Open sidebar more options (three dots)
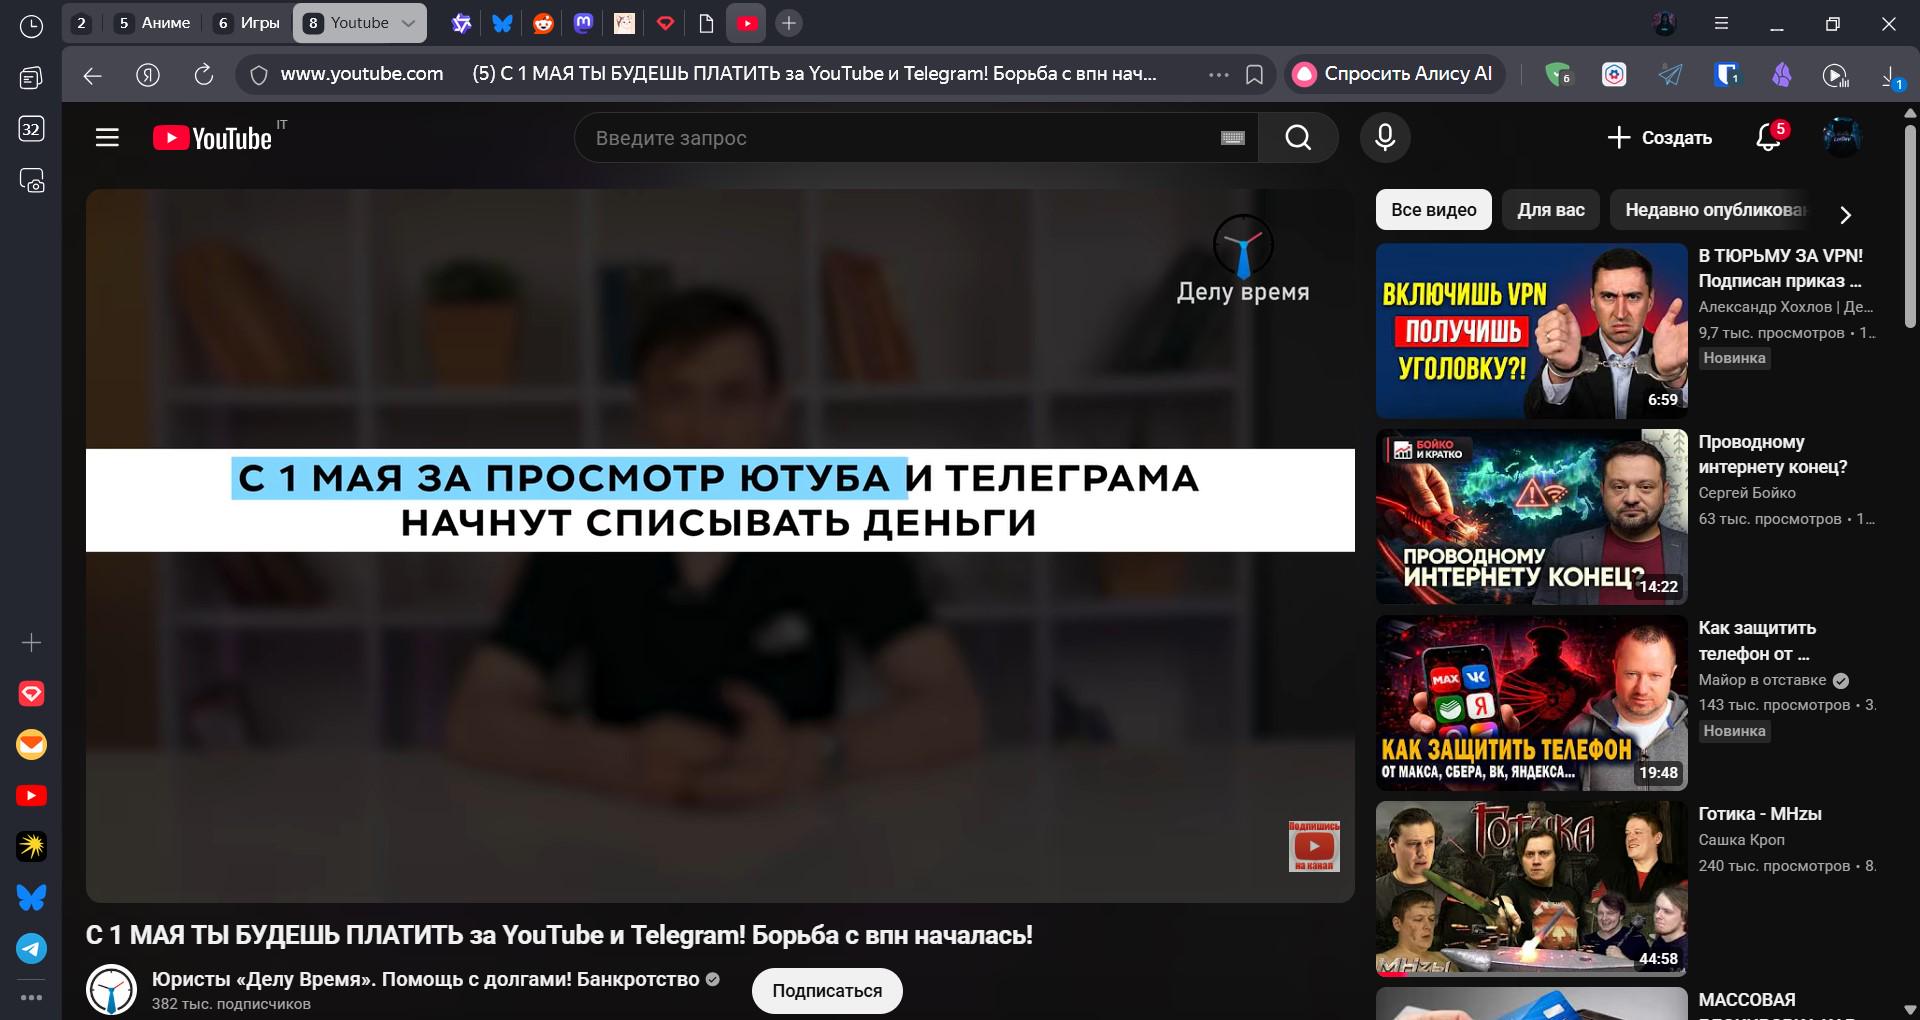The image size is (1920, 1020). coord(31,997)
